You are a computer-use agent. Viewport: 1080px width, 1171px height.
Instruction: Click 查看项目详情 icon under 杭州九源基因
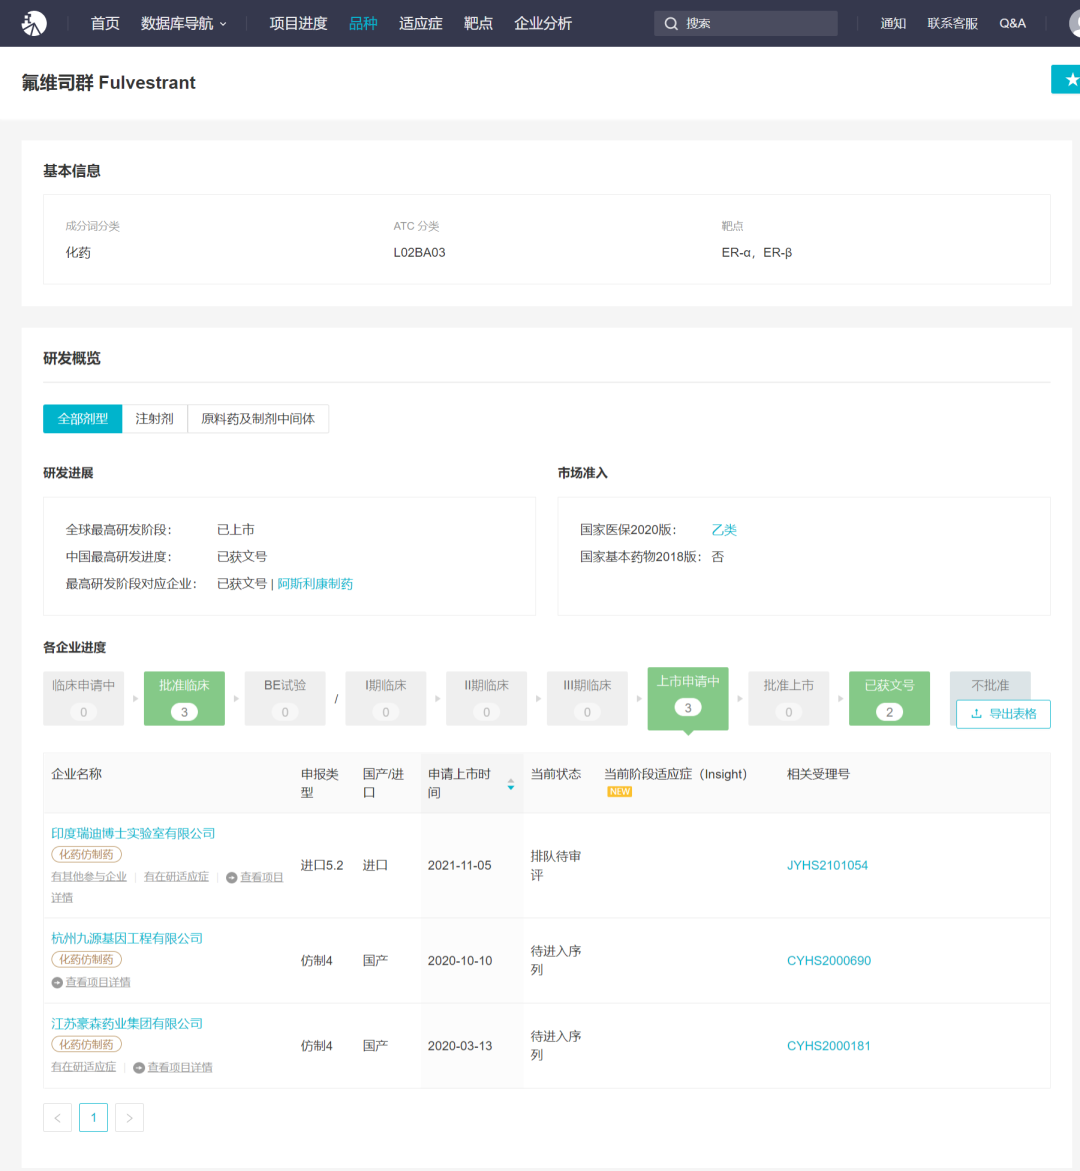coord(57,982)
